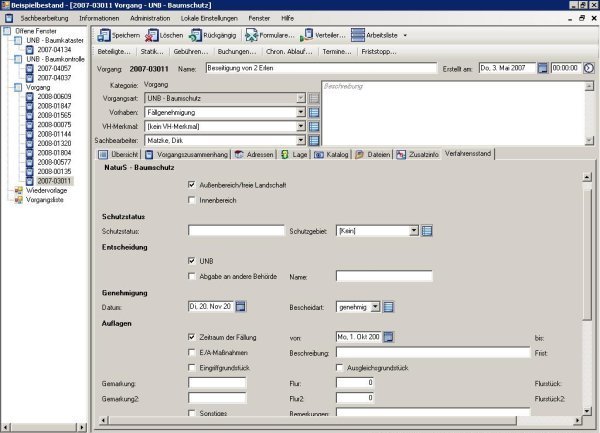The image size is (600, 433).
Task: Open Formulare from the toolbar icon
Action: click(x=251, y=35)
